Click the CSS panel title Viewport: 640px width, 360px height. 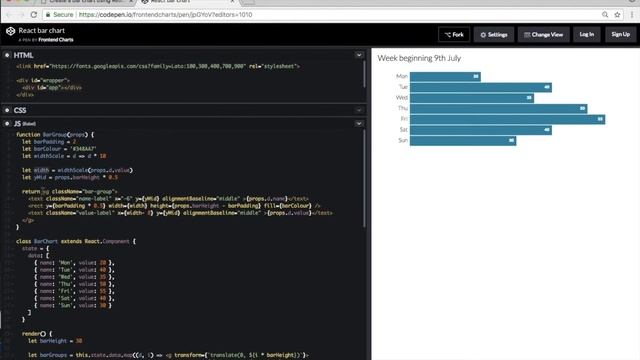click(20, 110)
